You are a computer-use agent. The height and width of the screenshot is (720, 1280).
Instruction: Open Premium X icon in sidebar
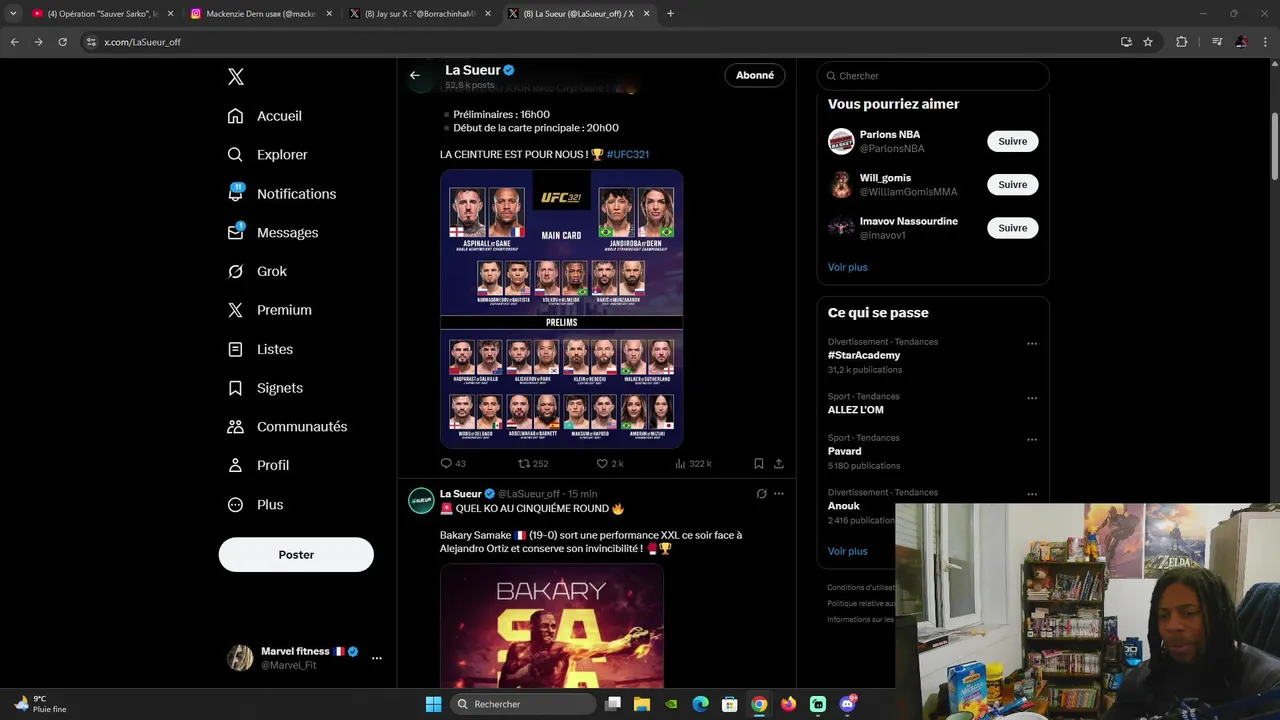click(235, 310)
